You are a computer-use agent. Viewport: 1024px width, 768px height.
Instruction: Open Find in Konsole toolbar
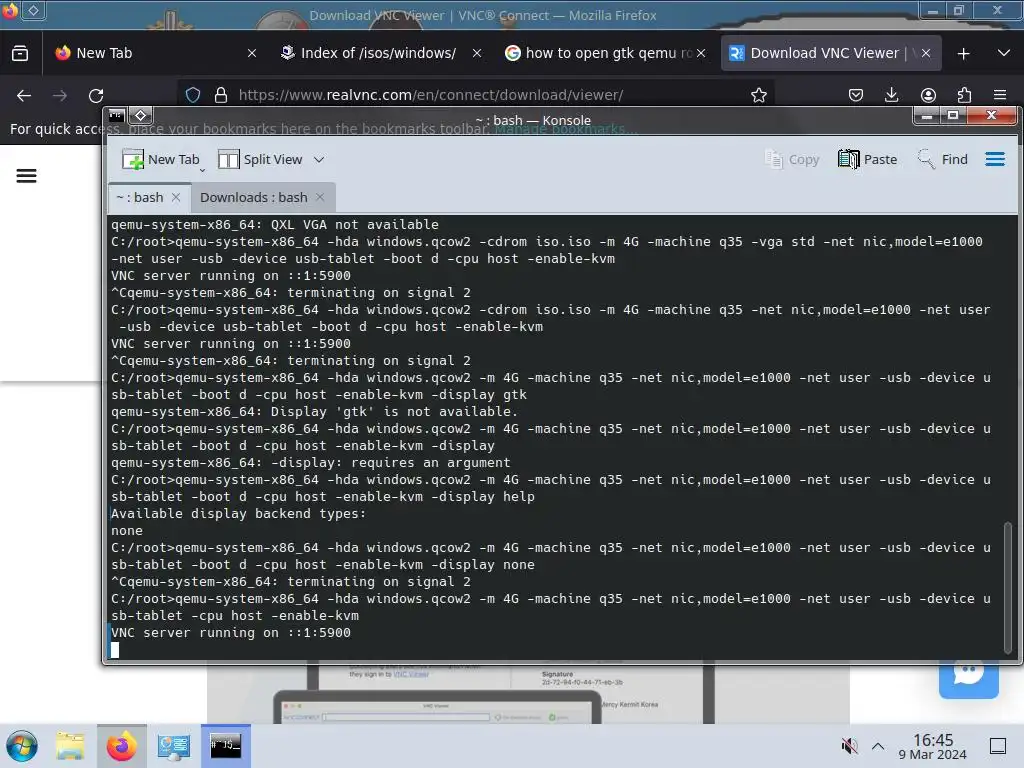(942, 159)
